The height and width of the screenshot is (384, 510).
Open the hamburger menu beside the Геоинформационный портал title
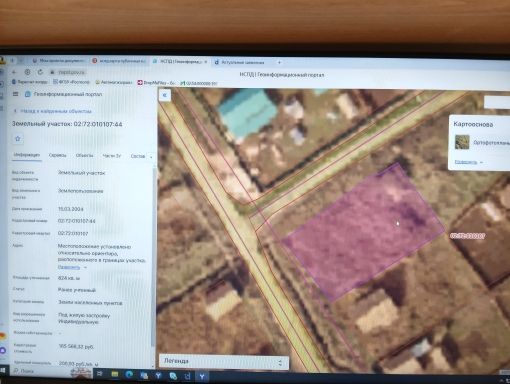tap(15, 94)
